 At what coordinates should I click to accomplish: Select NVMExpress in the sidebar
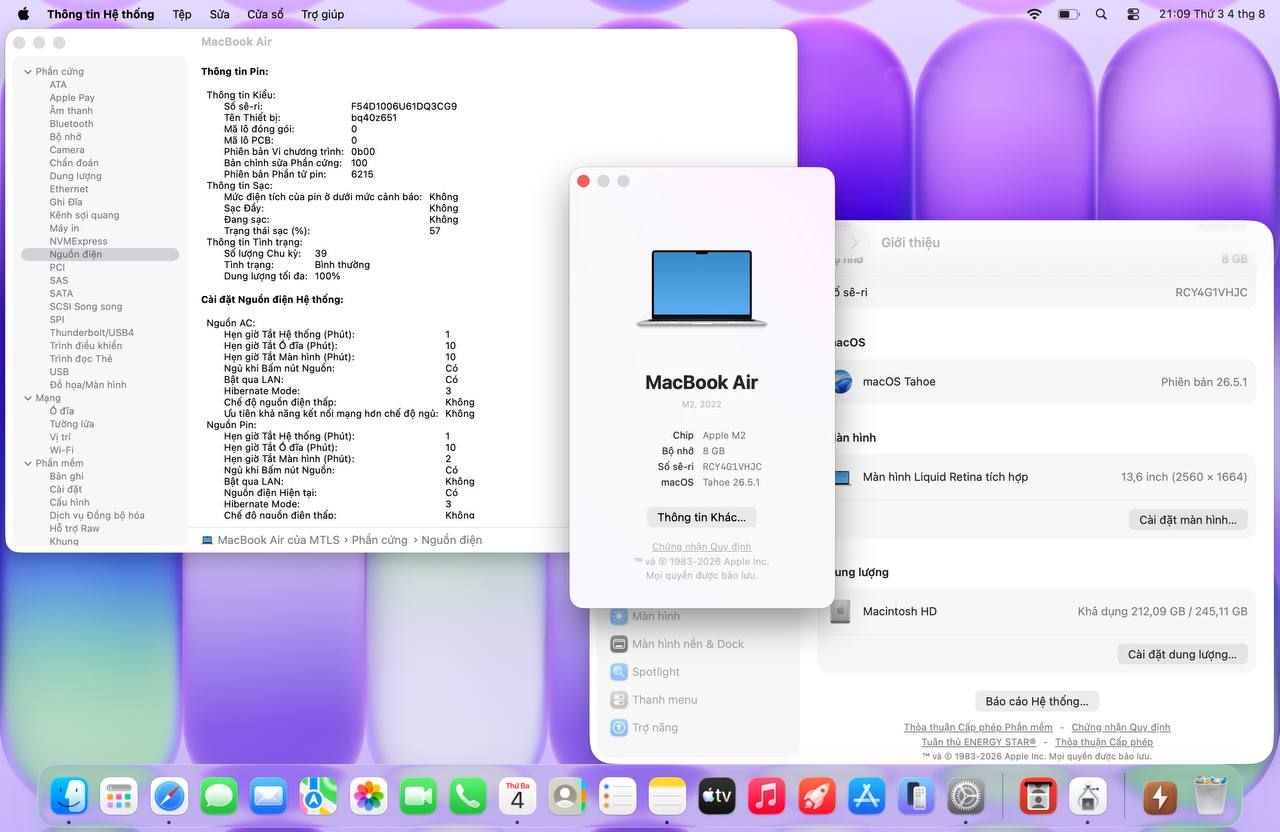point(78,241)
